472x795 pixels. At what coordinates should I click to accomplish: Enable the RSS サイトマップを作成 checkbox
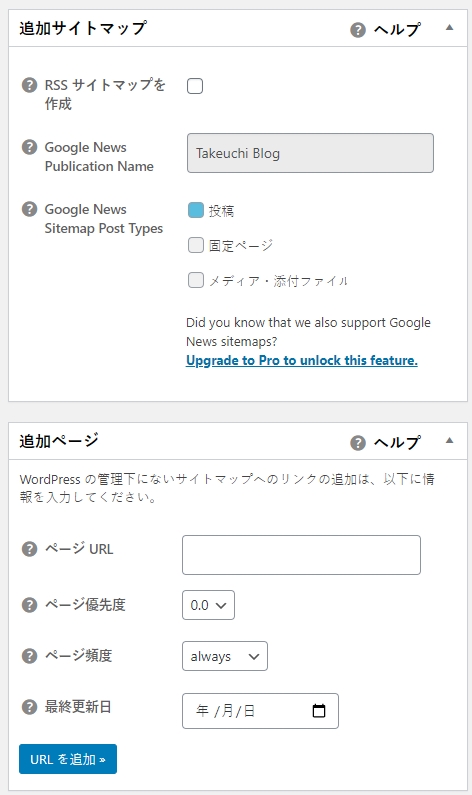195,86
